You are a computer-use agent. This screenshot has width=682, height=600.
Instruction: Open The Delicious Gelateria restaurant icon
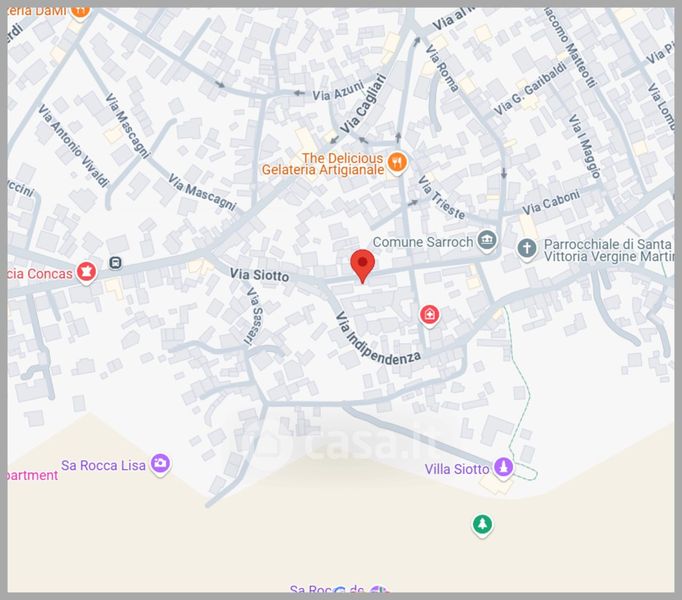tap(397, 161)
